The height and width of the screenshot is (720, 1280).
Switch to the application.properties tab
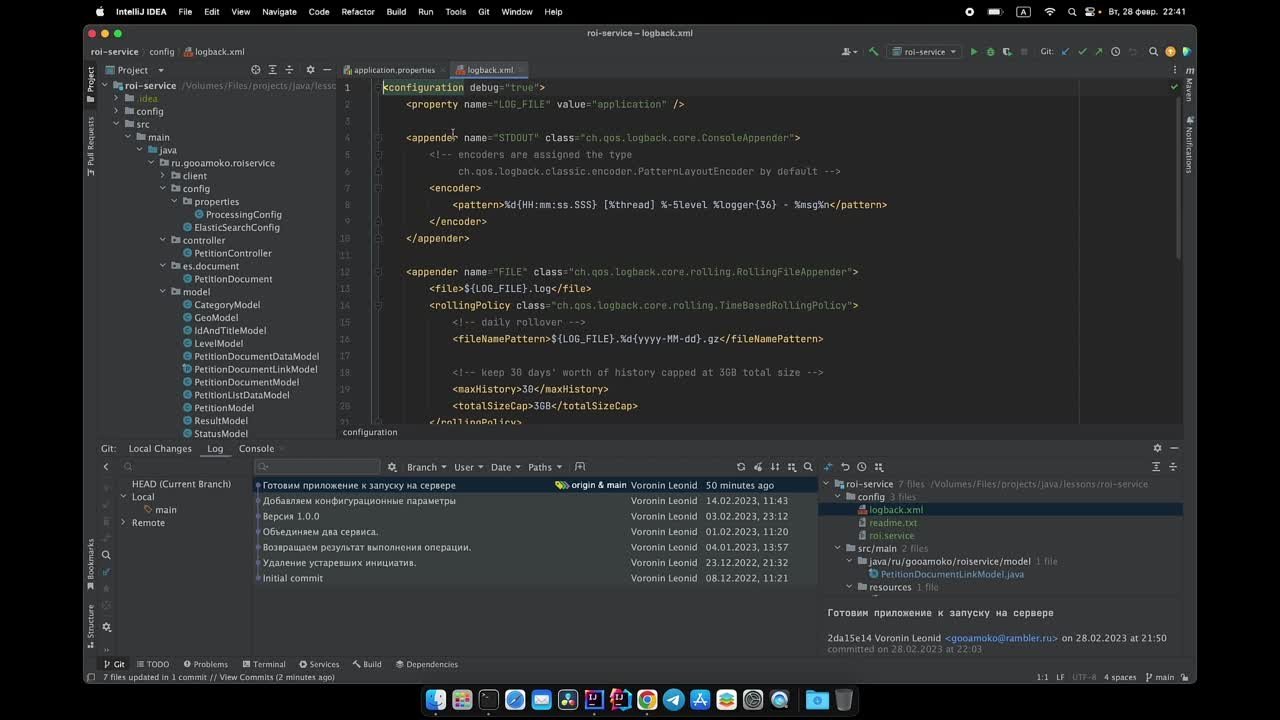pos(393,70)
